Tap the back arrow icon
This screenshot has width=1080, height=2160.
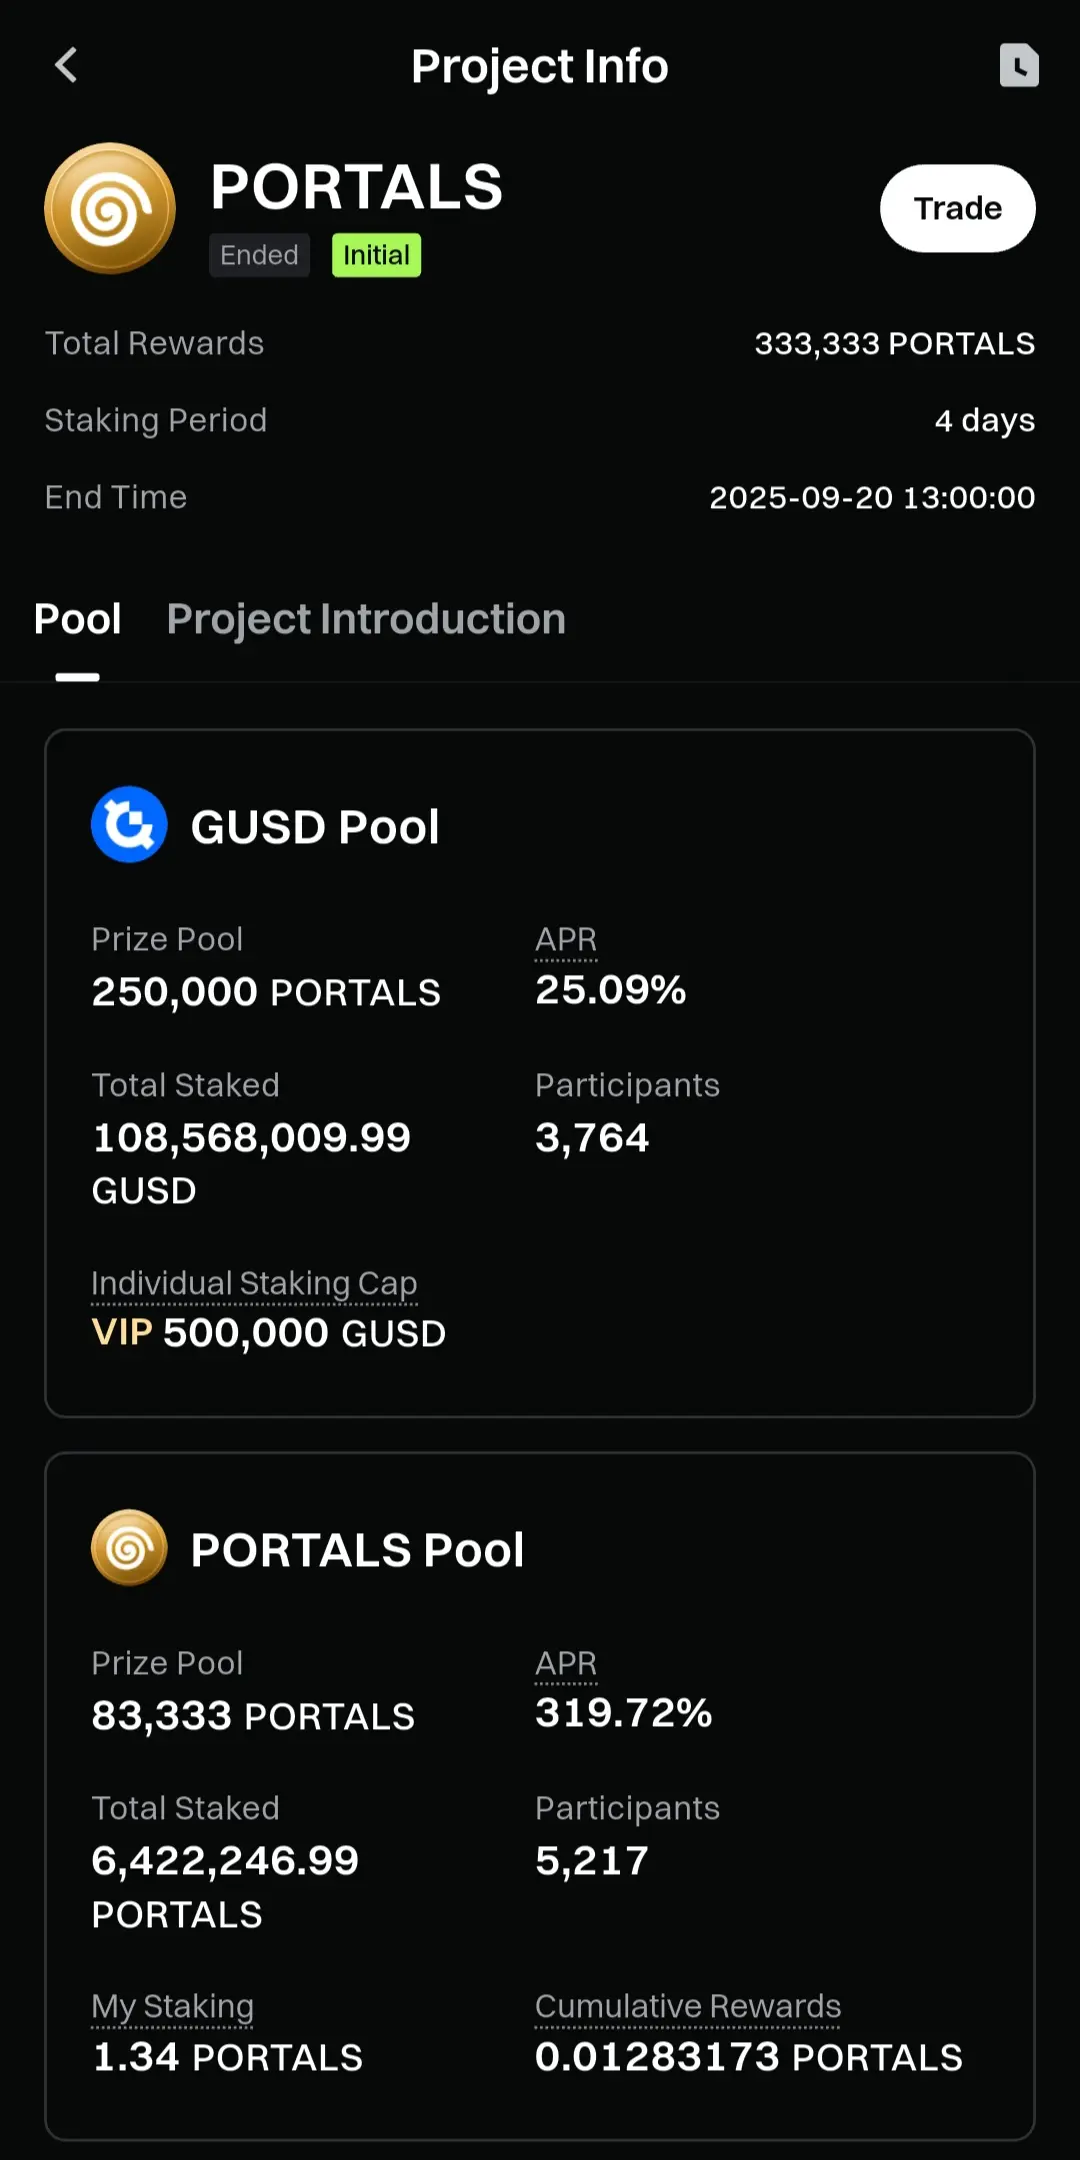click(66, 66)
